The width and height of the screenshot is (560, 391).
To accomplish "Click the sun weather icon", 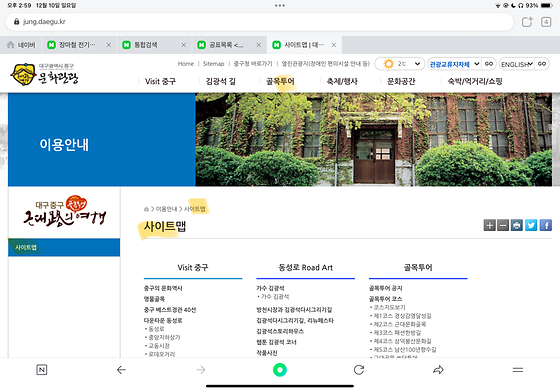I will pyautogui.click(x=388, y=64).
